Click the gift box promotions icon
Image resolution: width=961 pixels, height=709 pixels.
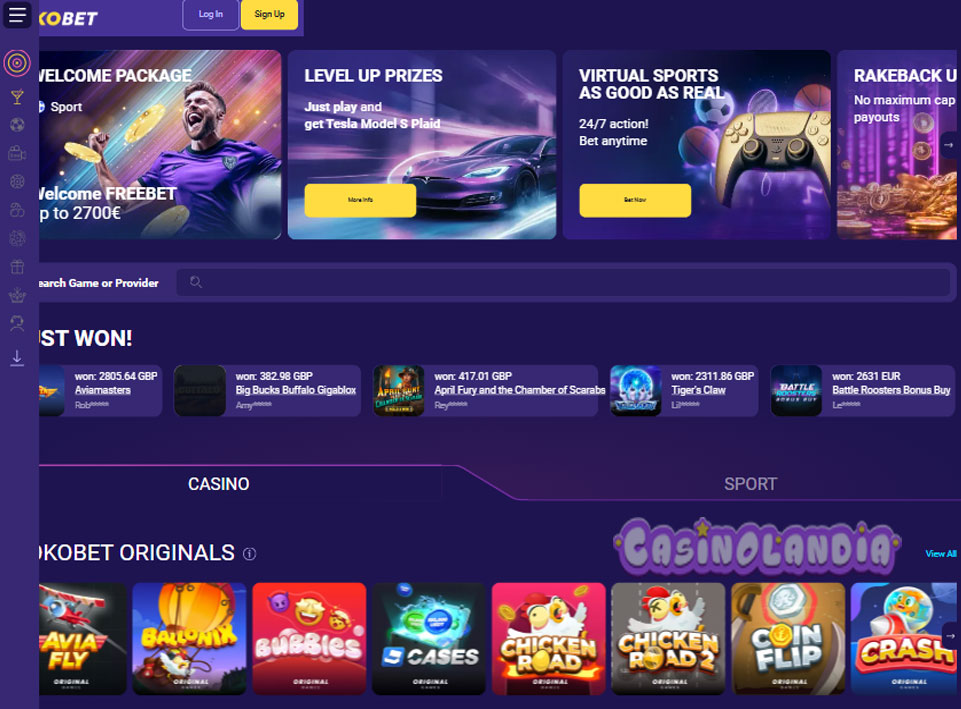coord(17,267)
